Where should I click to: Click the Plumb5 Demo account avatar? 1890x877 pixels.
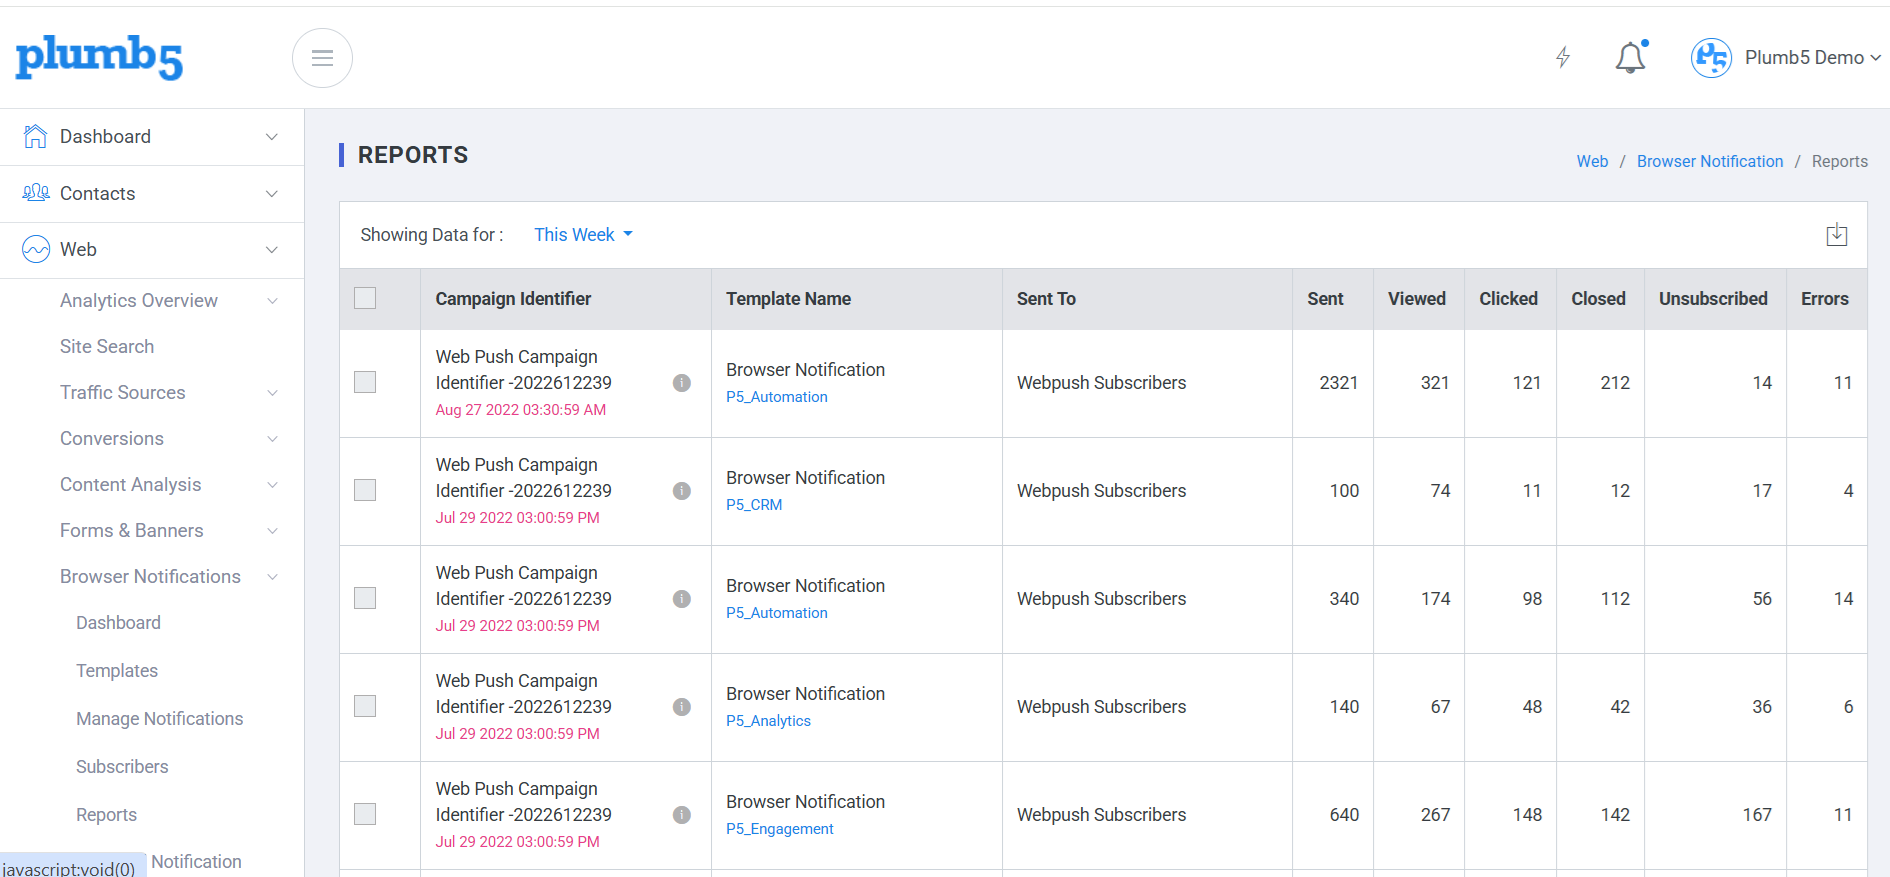point(1711,57)
